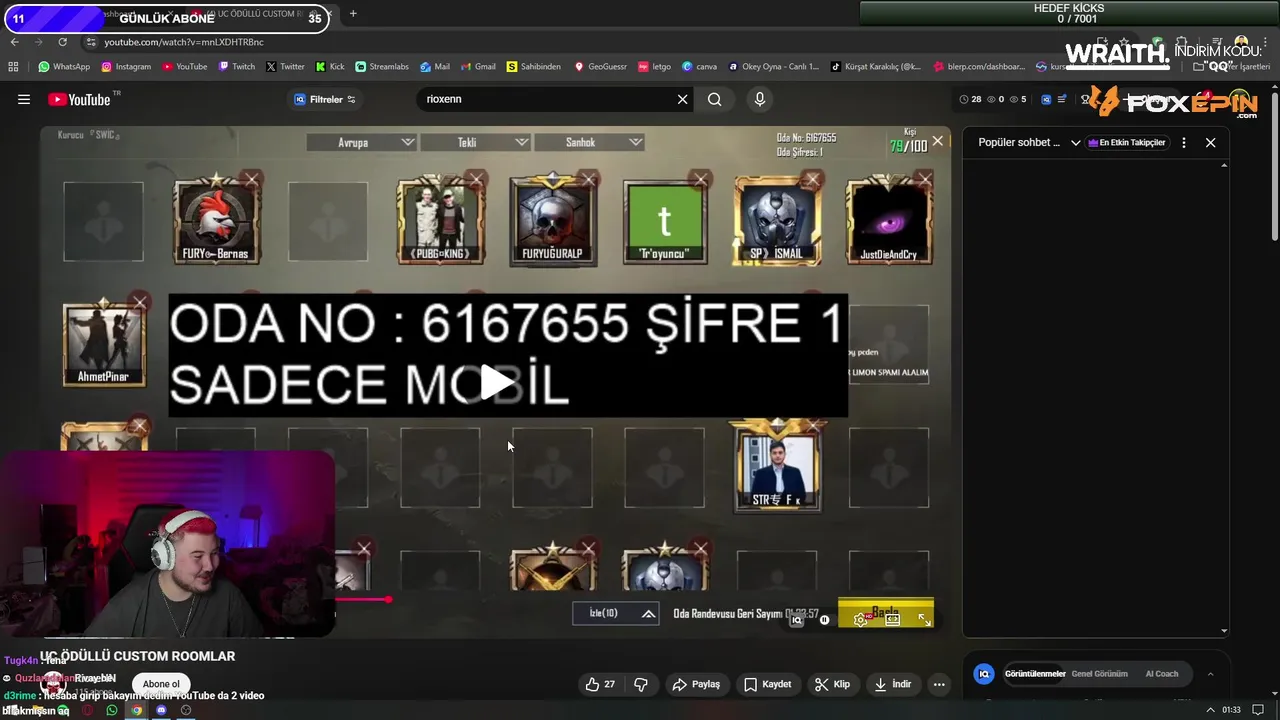The height and width of the screenshot is (720, 1280).
Task: Toggle theater mode in the player
Action: point(893,620)
